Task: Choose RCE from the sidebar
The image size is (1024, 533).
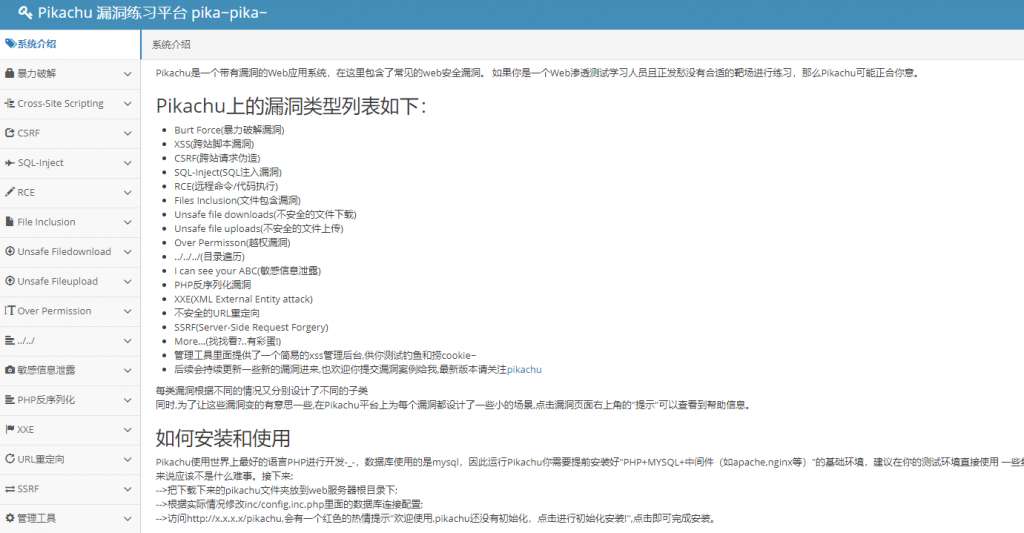Action: tap(70, 192)
